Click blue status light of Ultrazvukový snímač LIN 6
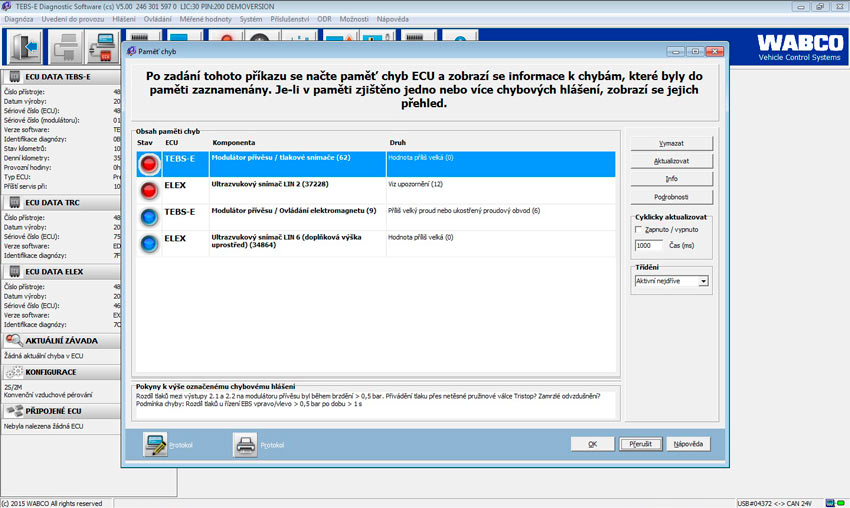The height and width of the screenshot is (508, 850). click(149, 243)
